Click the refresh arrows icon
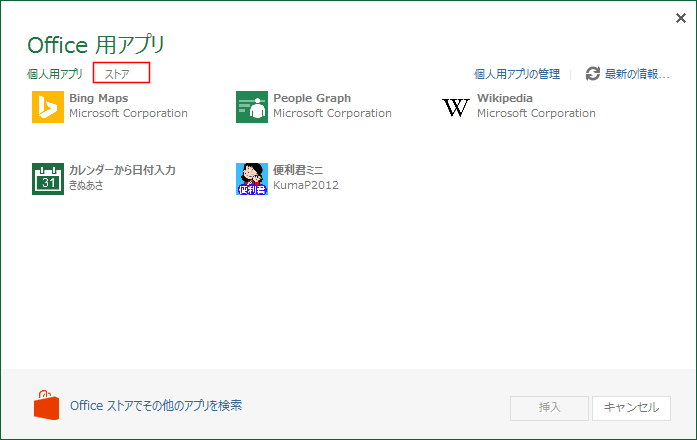 (593, 73)
